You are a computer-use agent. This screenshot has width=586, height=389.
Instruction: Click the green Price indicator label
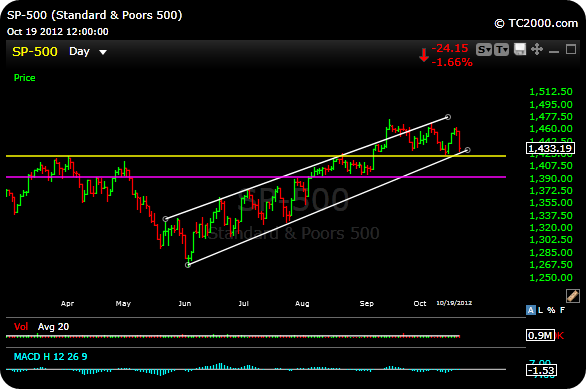[25, 78]
